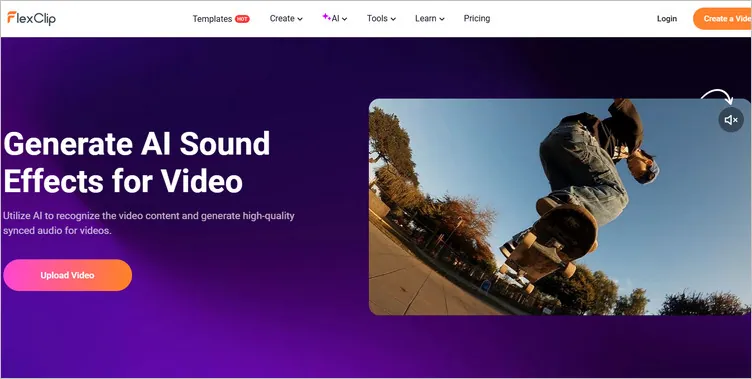This screenshot has width=752, height=379.
Task: Click the 'Utilize AI to recognize' description text
Action: pos(149,223)
